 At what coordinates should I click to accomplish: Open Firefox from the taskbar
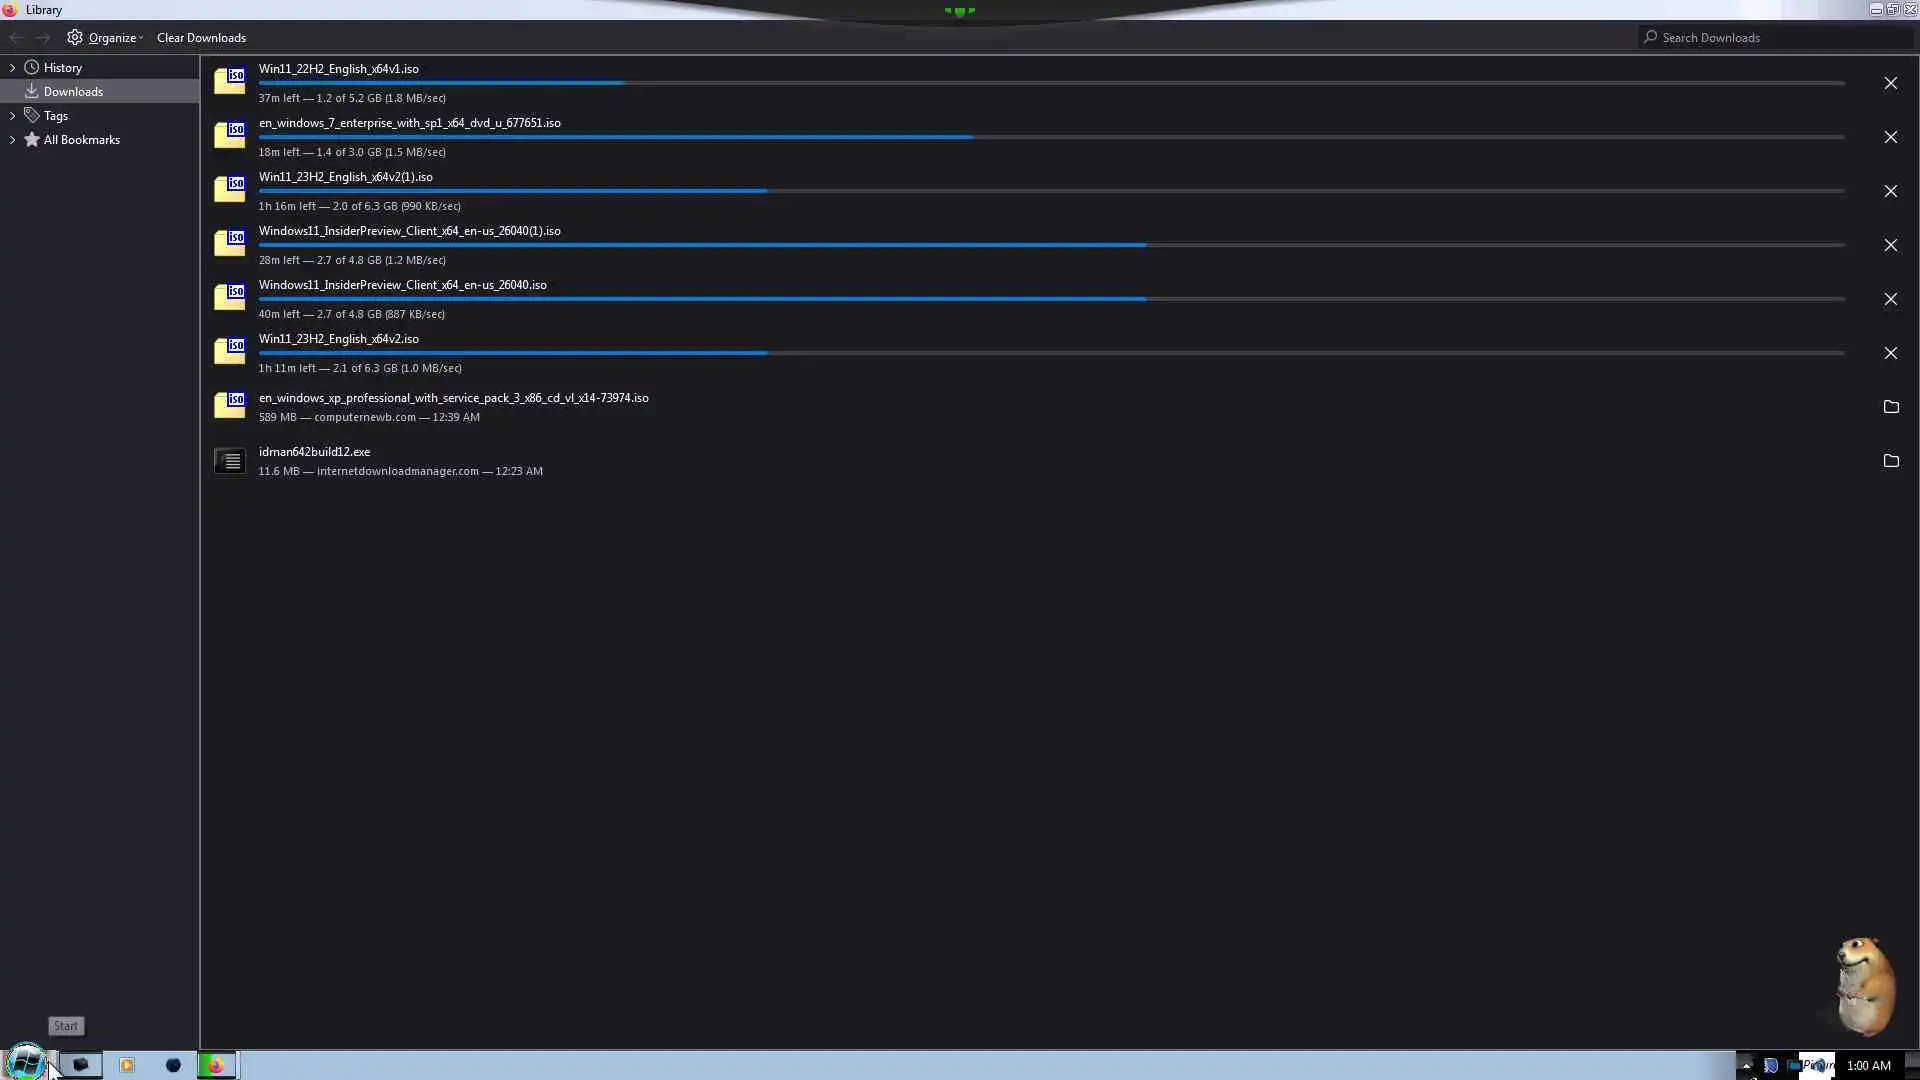[x=215, y=1065]
